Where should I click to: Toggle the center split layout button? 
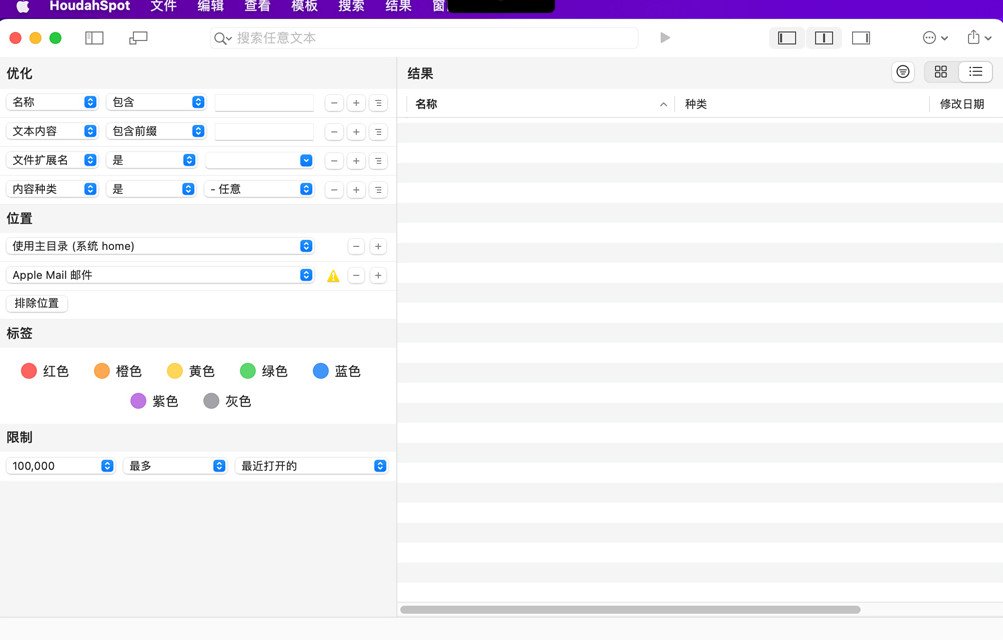[x=824, y=38]
